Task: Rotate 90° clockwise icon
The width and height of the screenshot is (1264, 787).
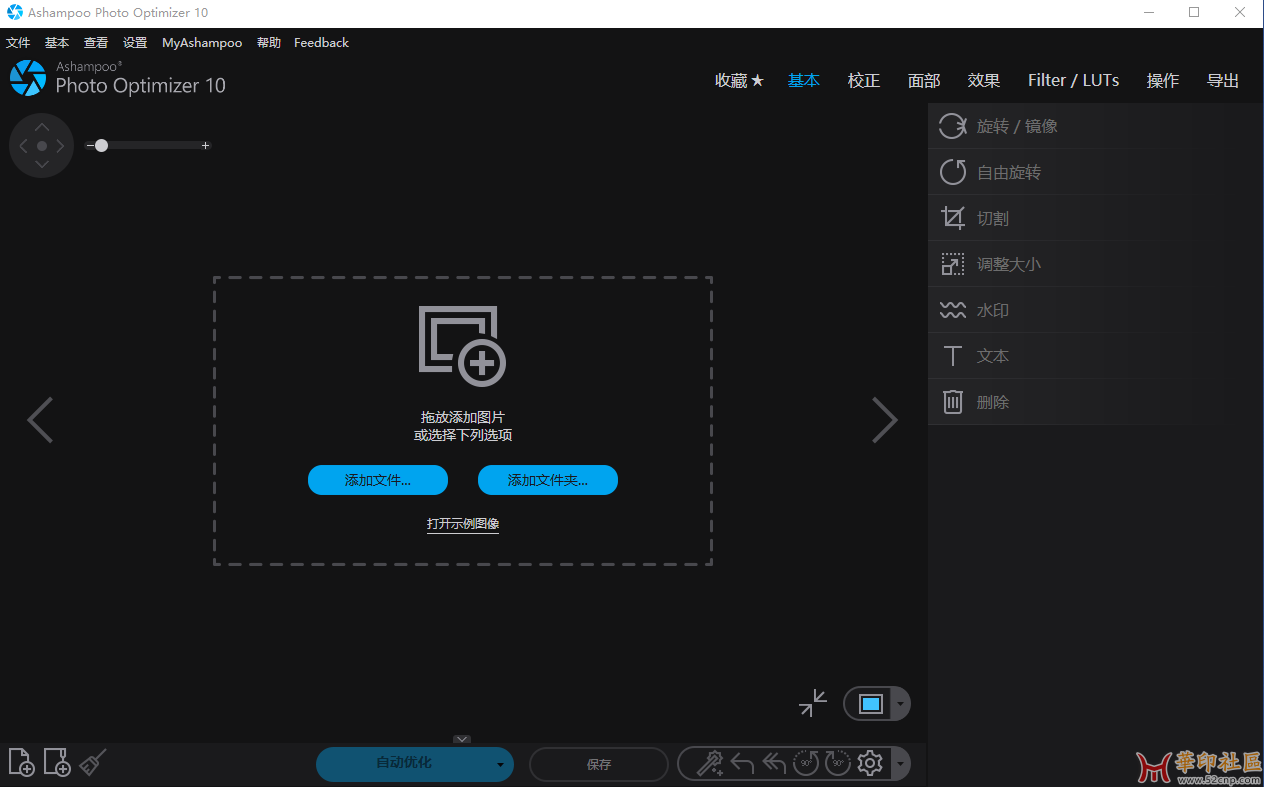Action: click(838, 764)
